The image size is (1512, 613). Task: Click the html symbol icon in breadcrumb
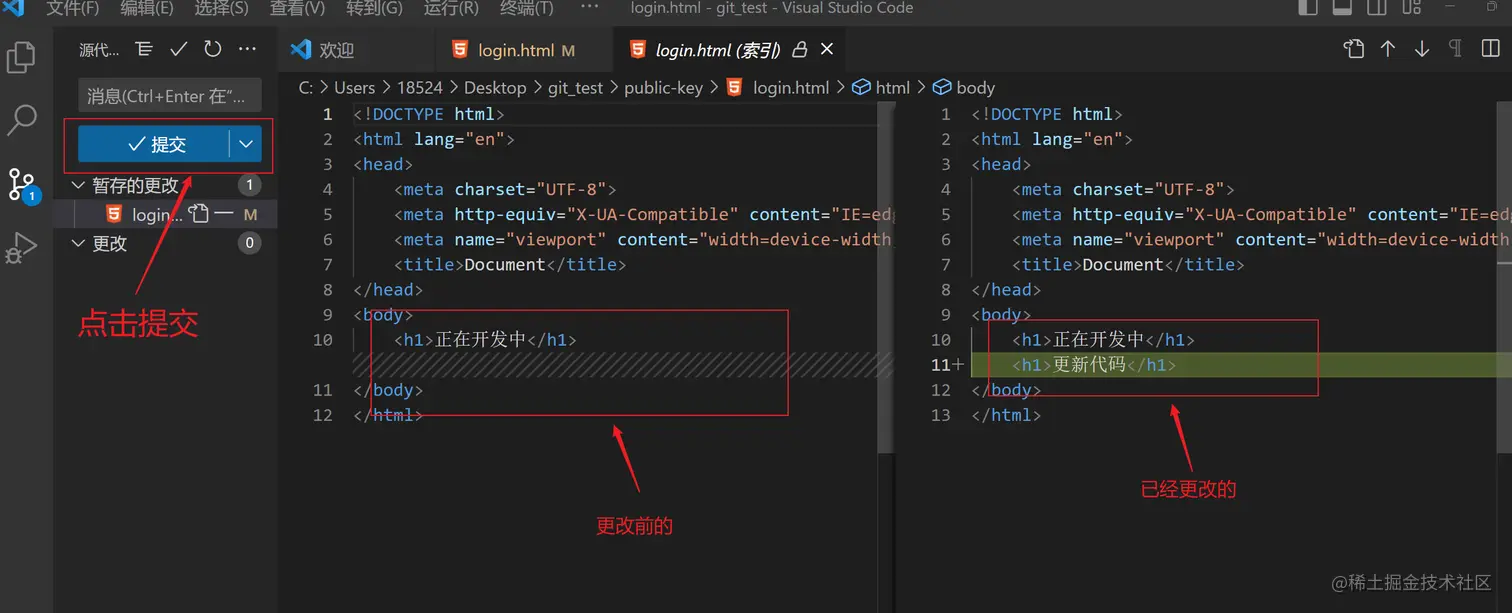coord(861,88)
